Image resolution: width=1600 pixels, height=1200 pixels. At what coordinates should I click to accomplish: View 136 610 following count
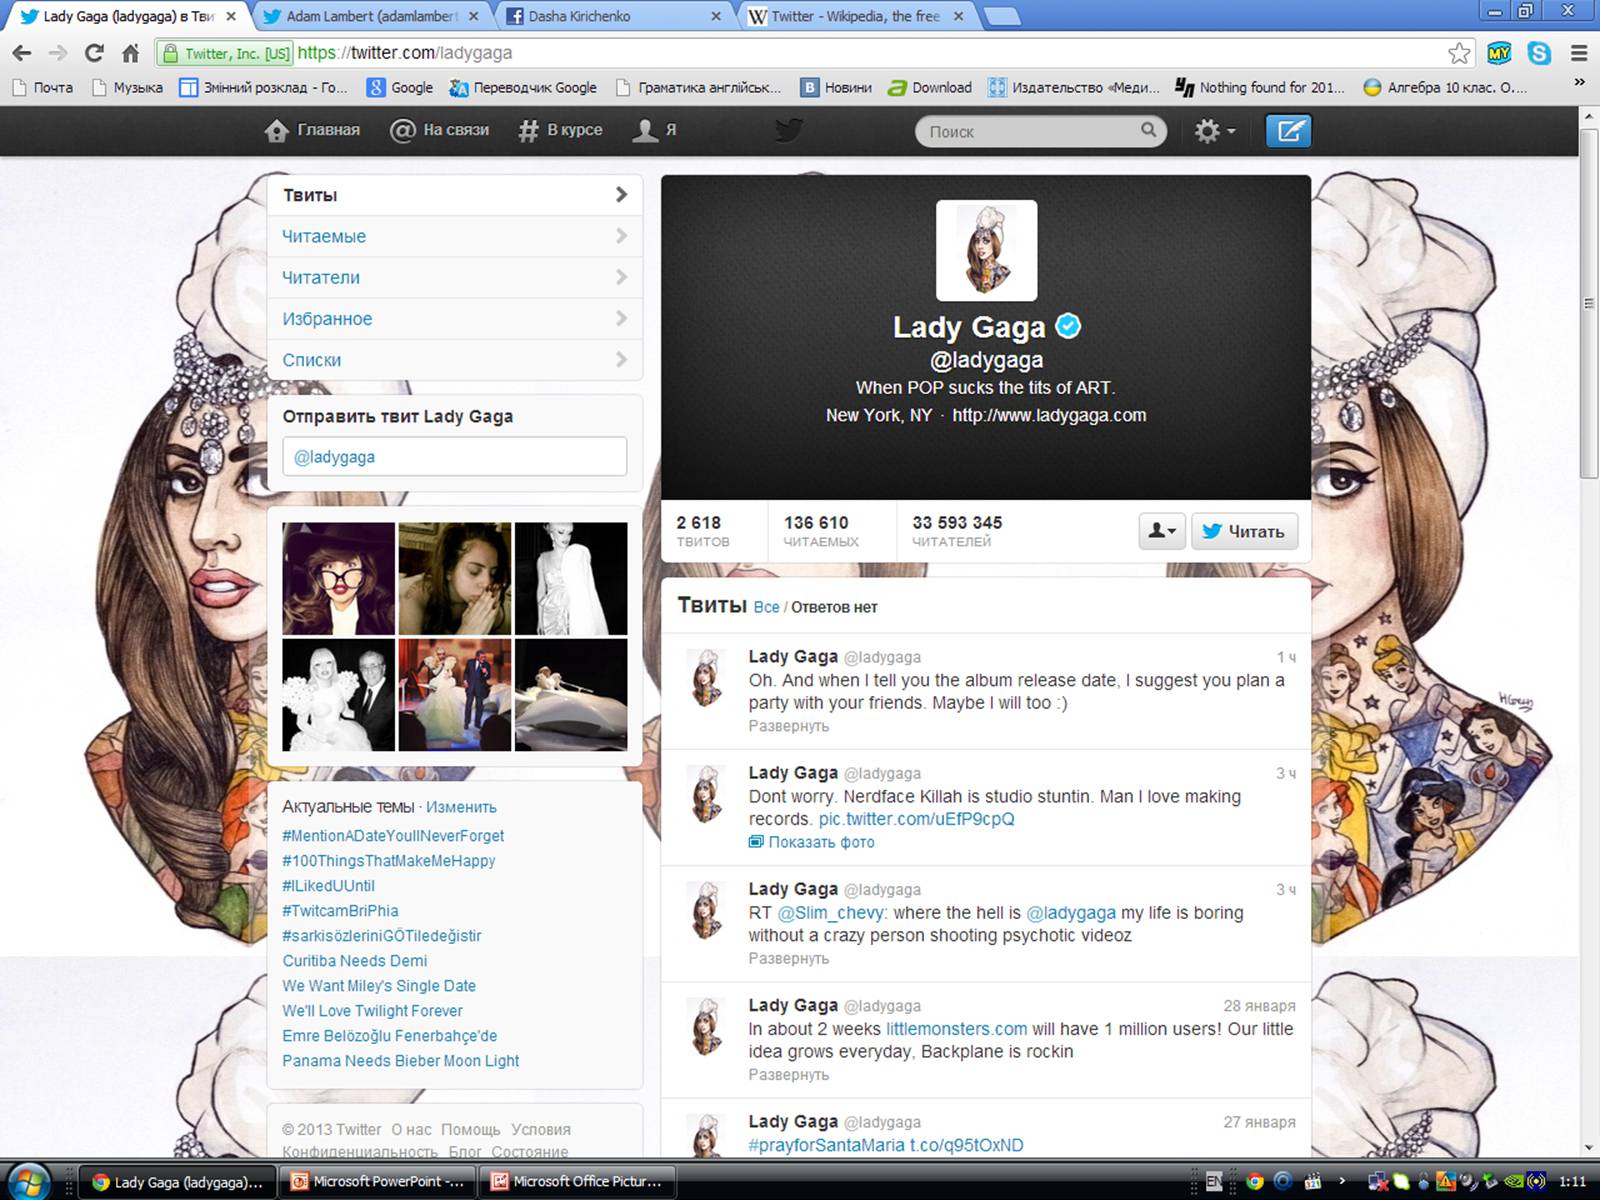[x=821, y=531]
